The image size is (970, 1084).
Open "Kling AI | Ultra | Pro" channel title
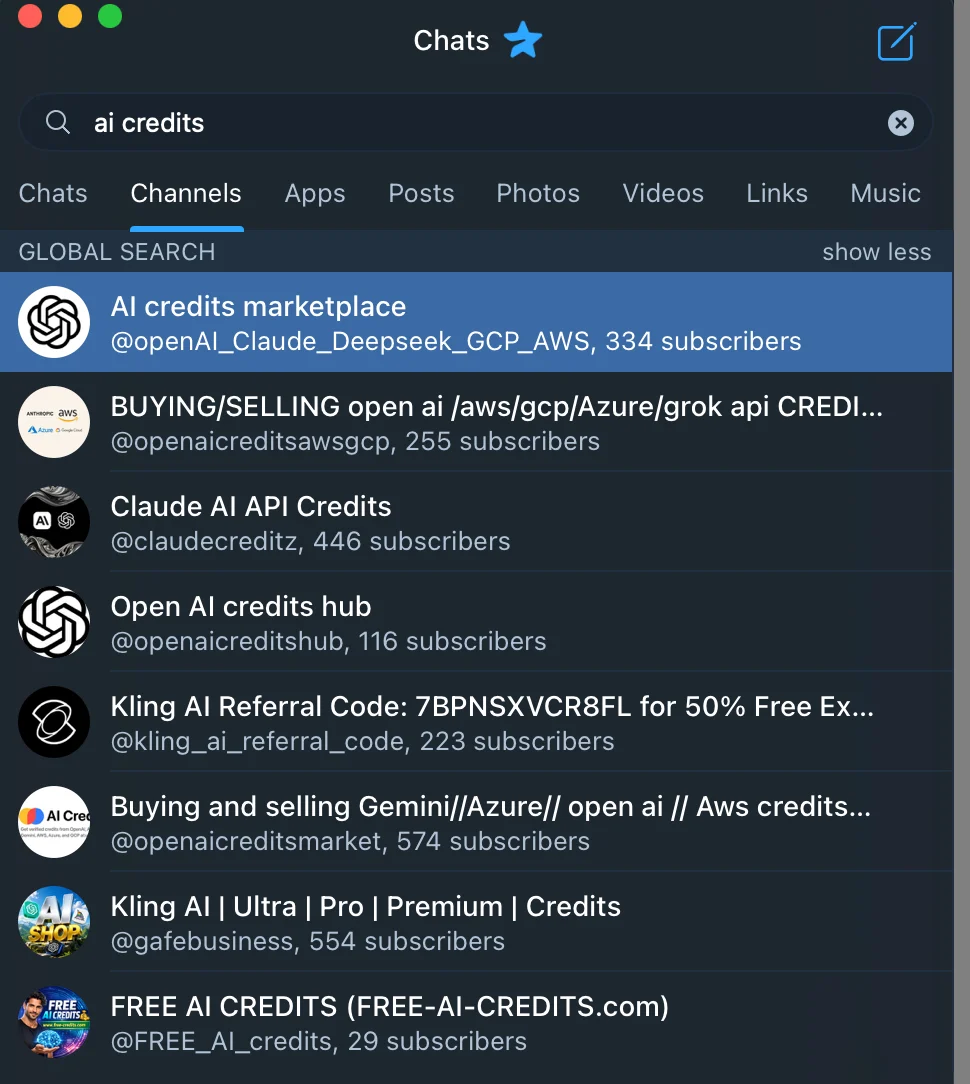click(x=366, y=906)
